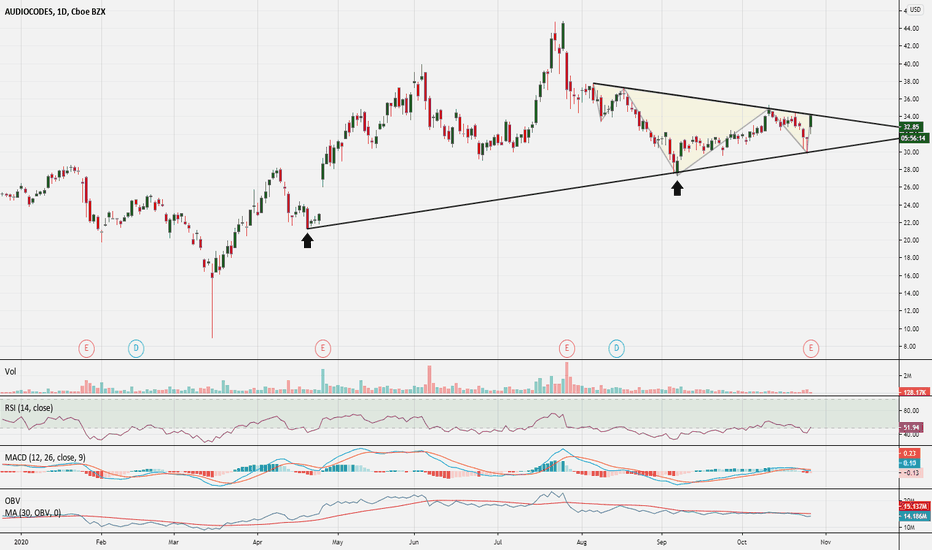Image resolution: width=932 pixels, height=550 pixels.
Task: Click the Jun label on time axis
Action: click(x=414, y=542)
